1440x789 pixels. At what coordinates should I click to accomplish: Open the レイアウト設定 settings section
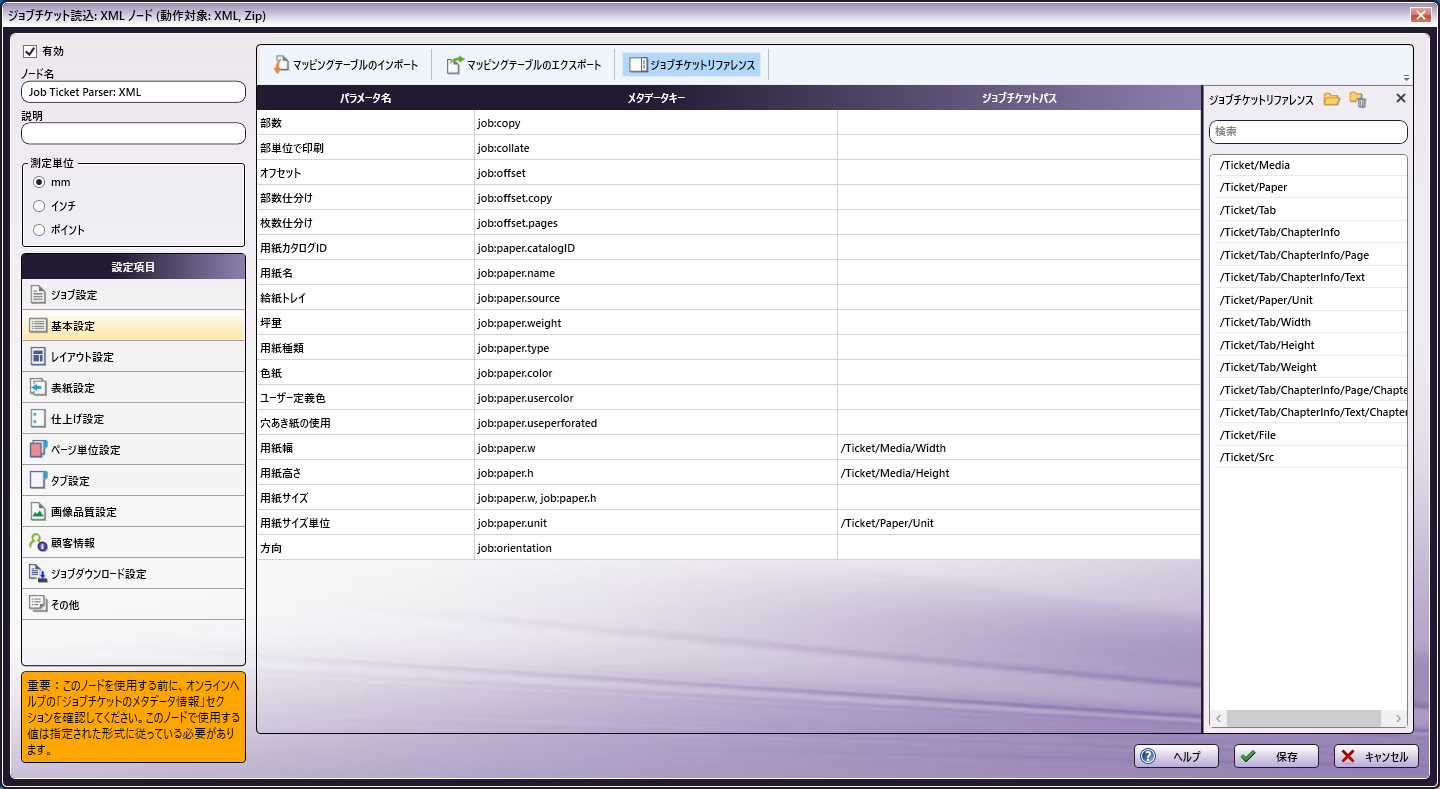coord(133,357)
